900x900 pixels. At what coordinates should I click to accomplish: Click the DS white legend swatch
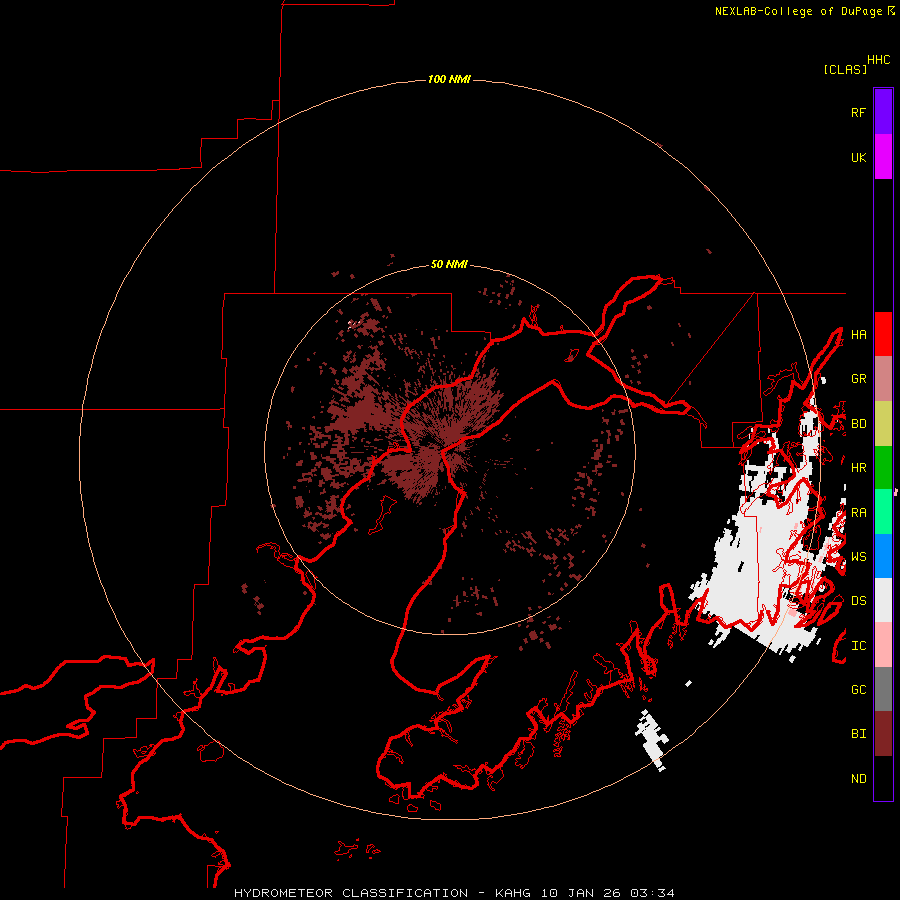point(883,600)
